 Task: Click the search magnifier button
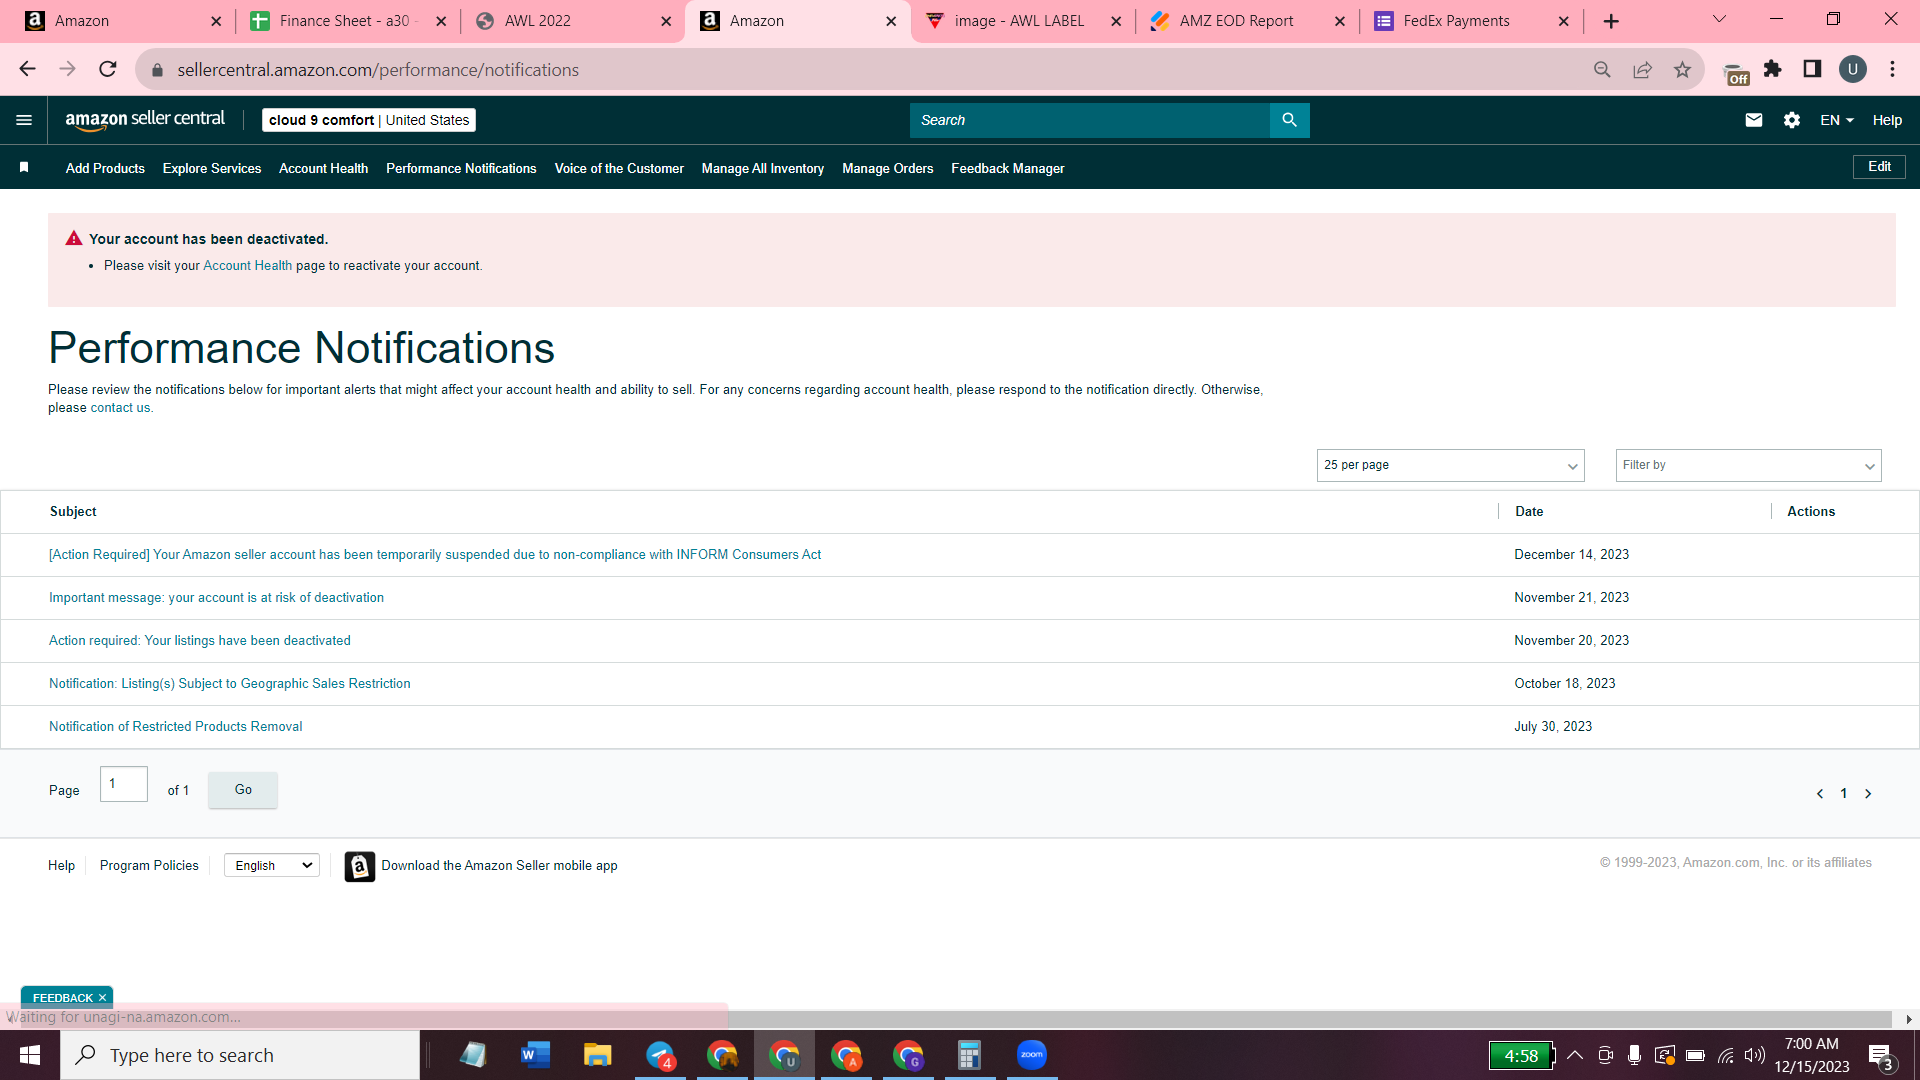[1289, 120]
